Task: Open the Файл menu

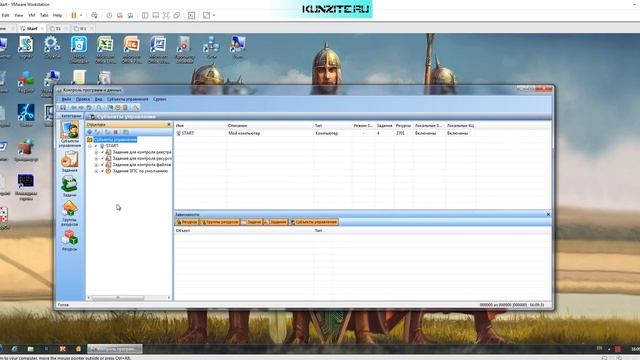Action: 66,99
